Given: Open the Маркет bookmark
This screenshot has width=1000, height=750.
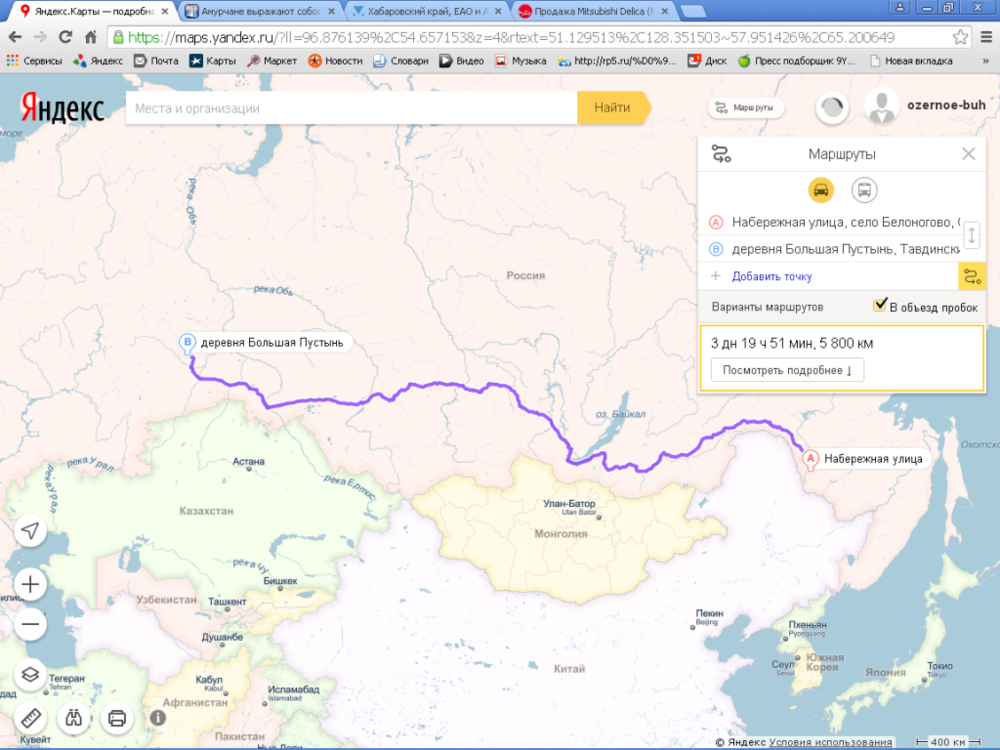Looking at the screenshot, I should pyautogui.click(x=272, y=61).
